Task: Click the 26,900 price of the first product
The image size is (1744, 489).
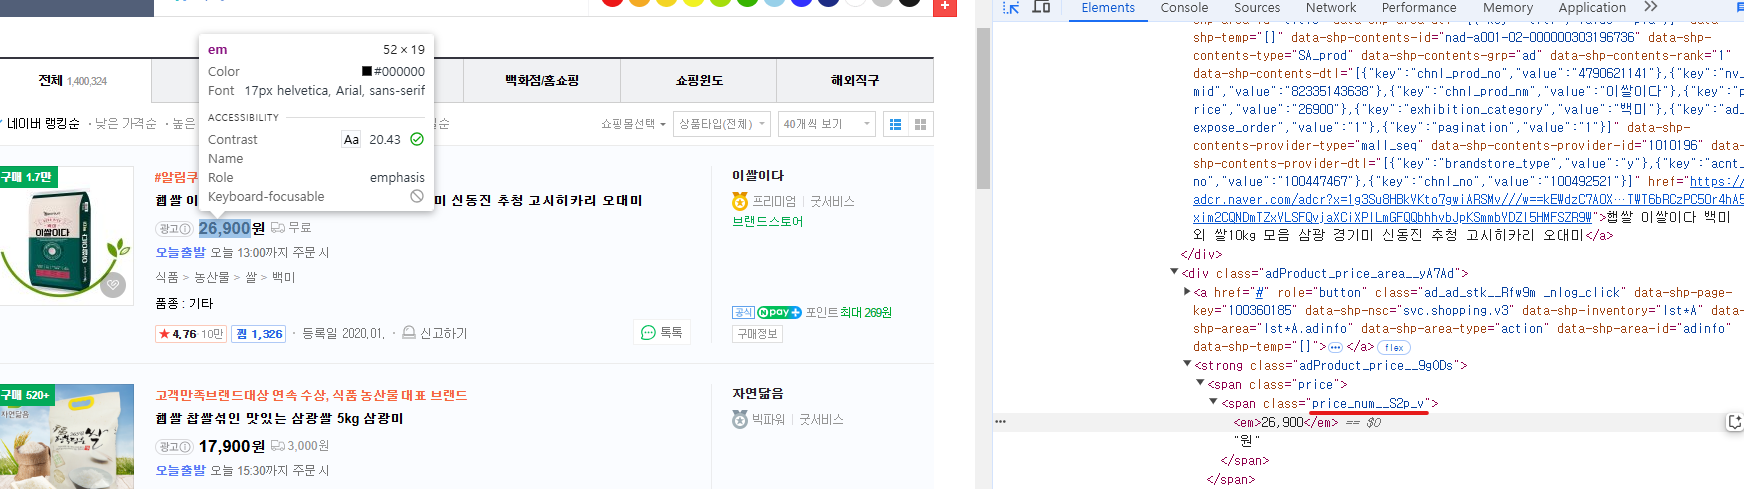Action: 224,228
